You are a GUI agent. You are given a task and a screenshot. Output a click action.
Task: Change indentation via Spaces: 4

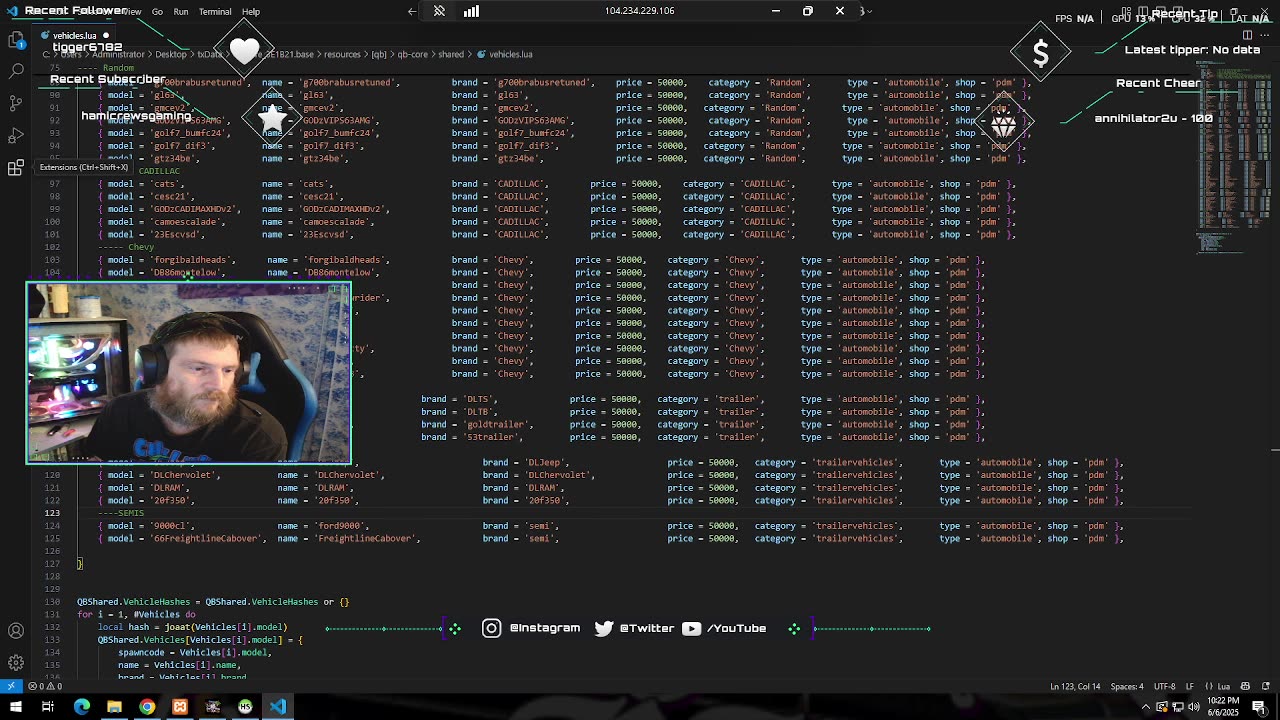pos(1127,686)
